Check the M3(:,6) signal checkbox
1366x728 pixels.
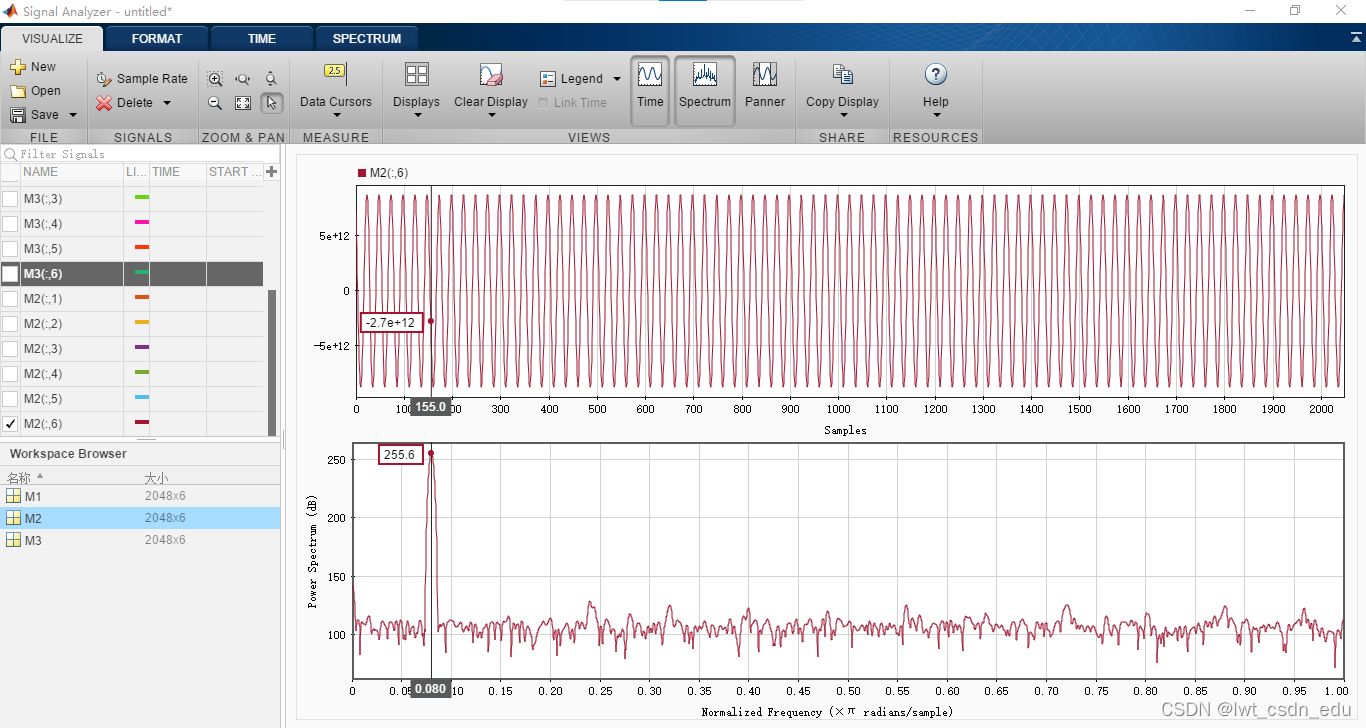(x=10, y=274)
